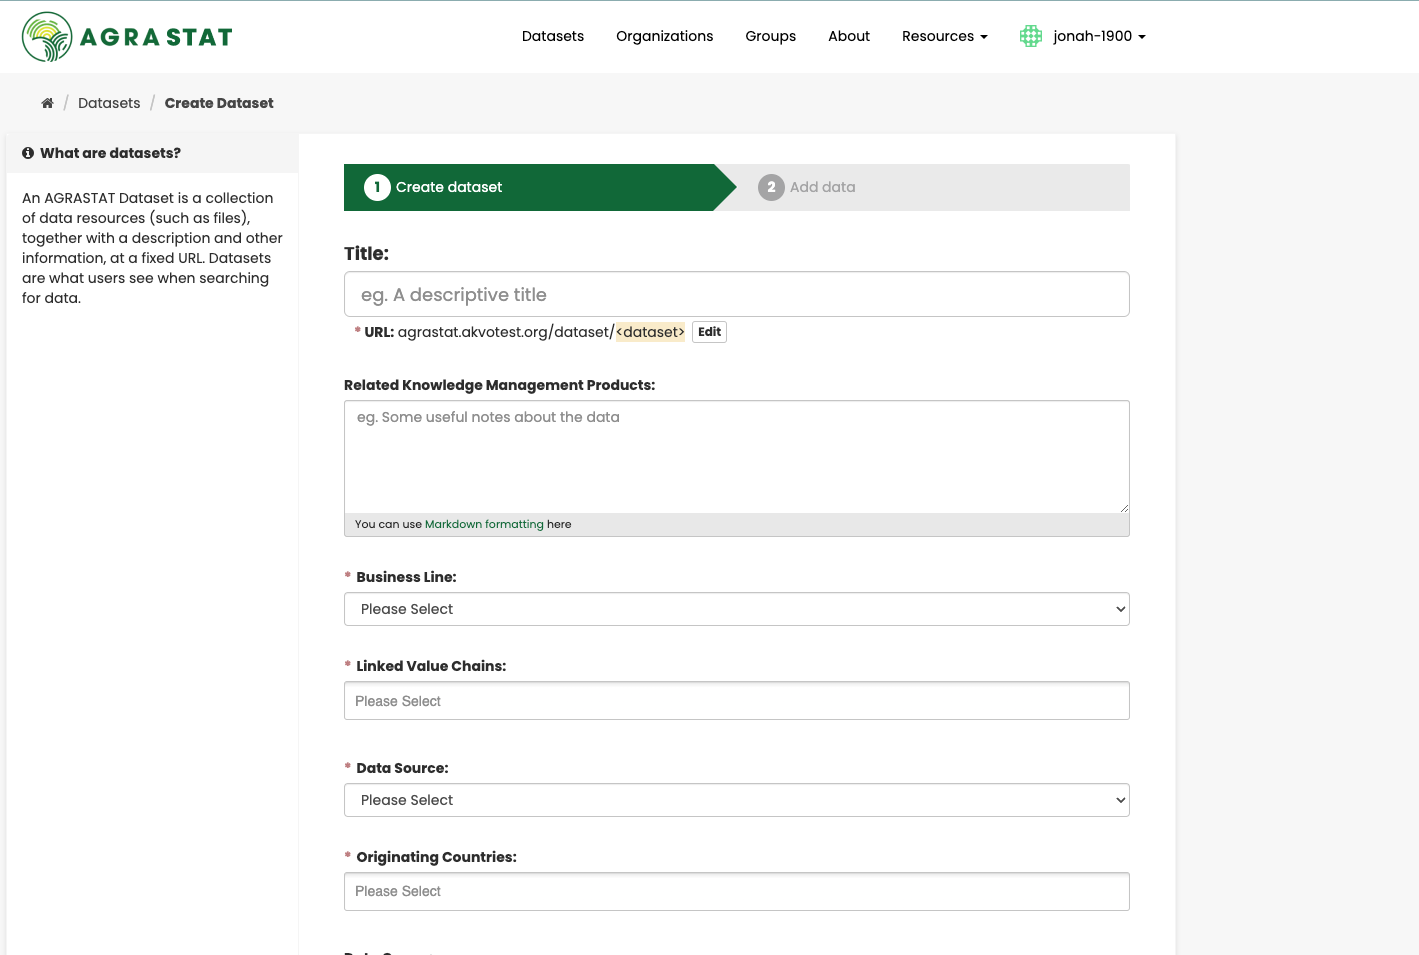Expand the Resources dropdown menu
The width and height of the screenshot is (1419, 955).
[x=945, y=36]
